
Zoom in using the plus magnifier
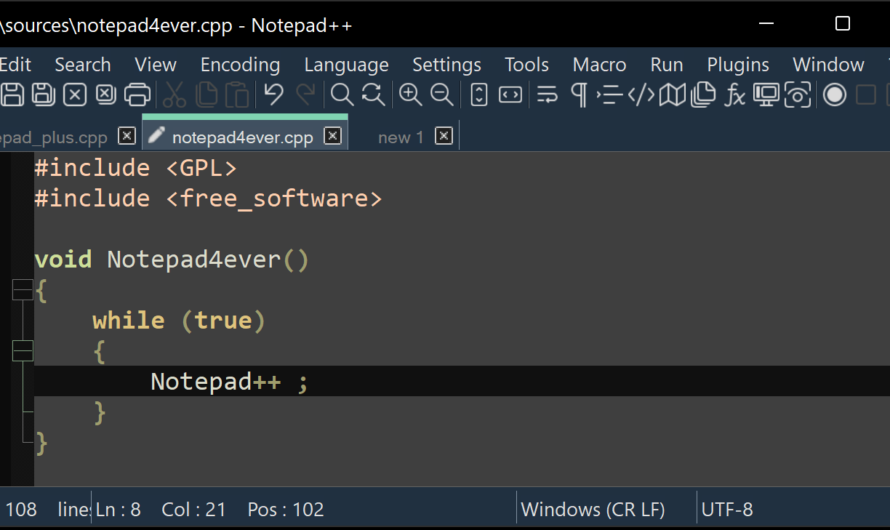pyautogui.click(x=410, y=95)
